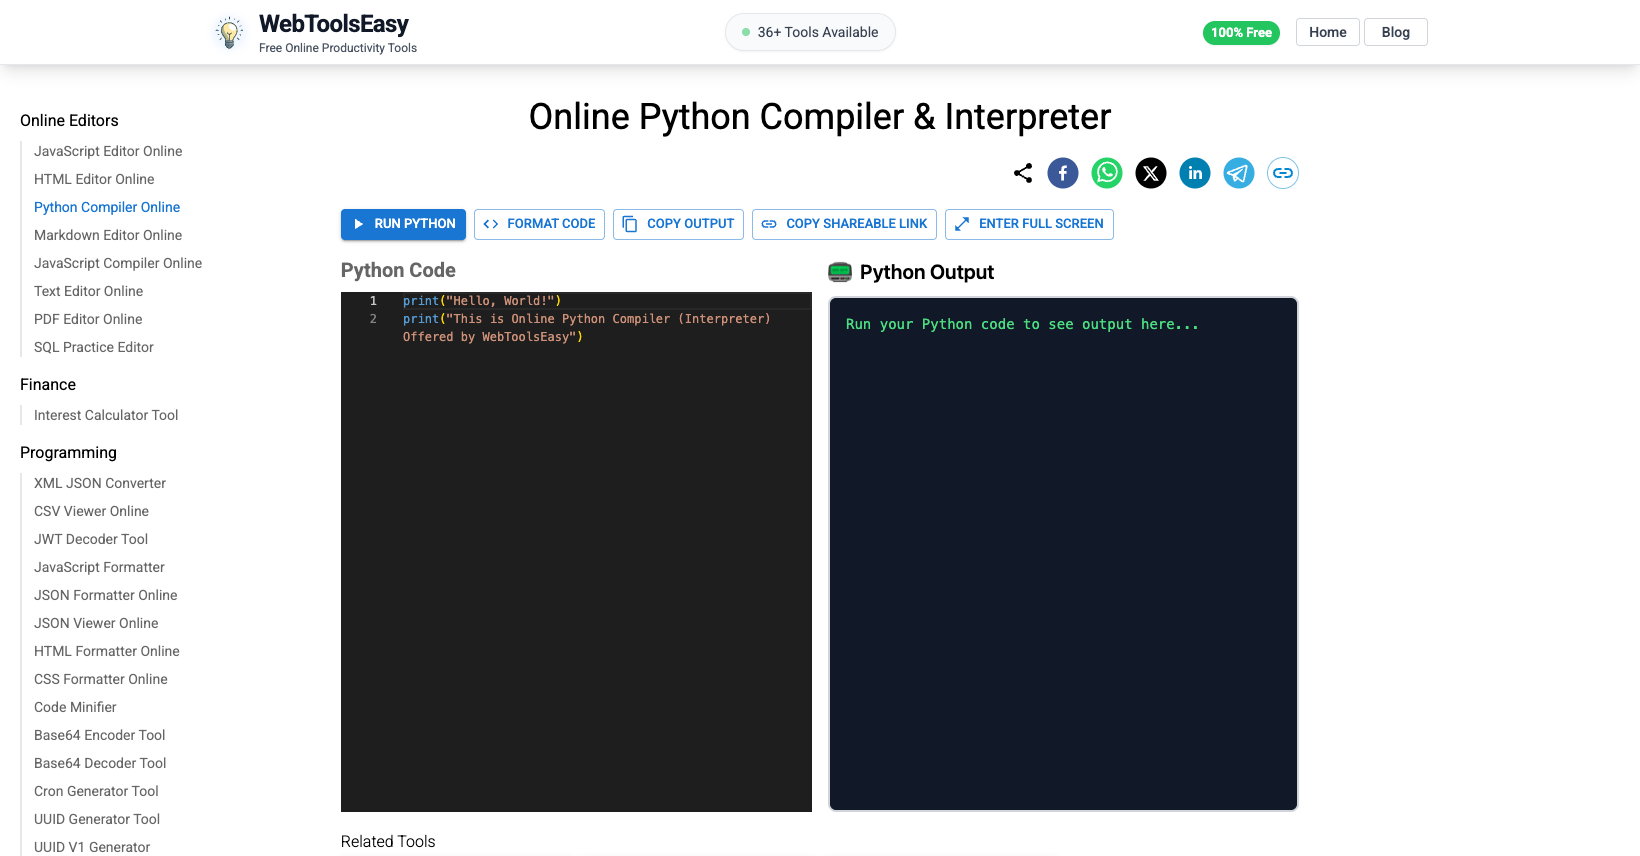Open UUID V1 Generator
Viewport: 1640px width, 856px height.
click(x=92, y=847)
